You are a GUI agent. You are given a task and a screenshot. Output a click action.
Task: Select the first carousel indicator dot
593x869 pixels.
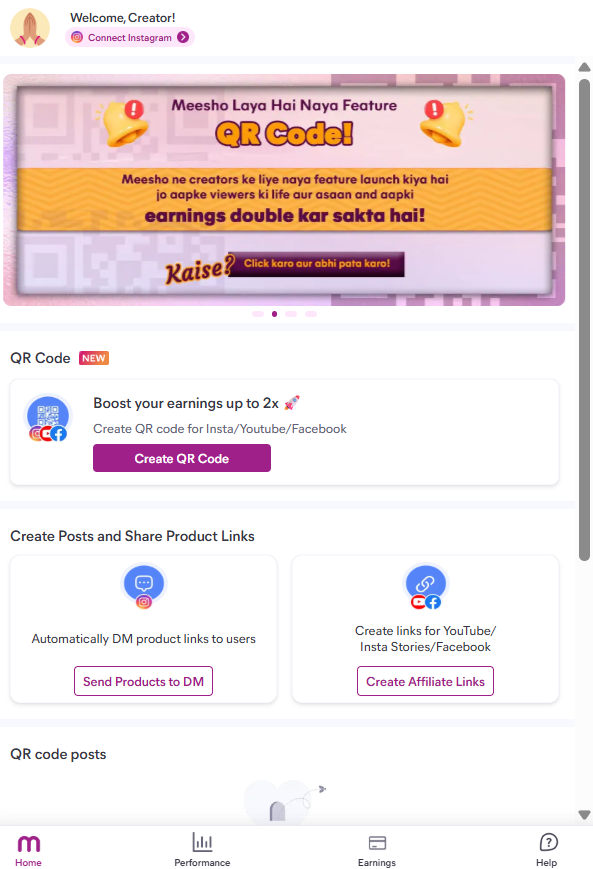click(x=258, y=314)
